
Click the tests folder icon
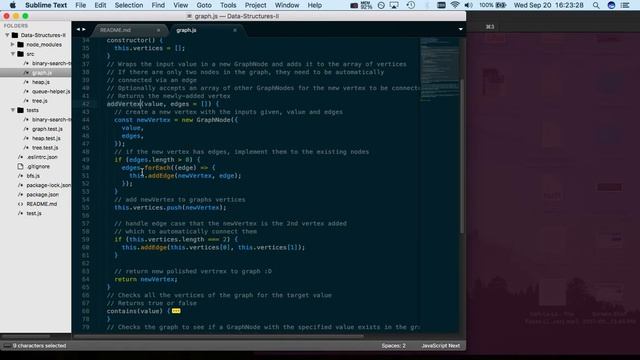[x=20, y=110]
